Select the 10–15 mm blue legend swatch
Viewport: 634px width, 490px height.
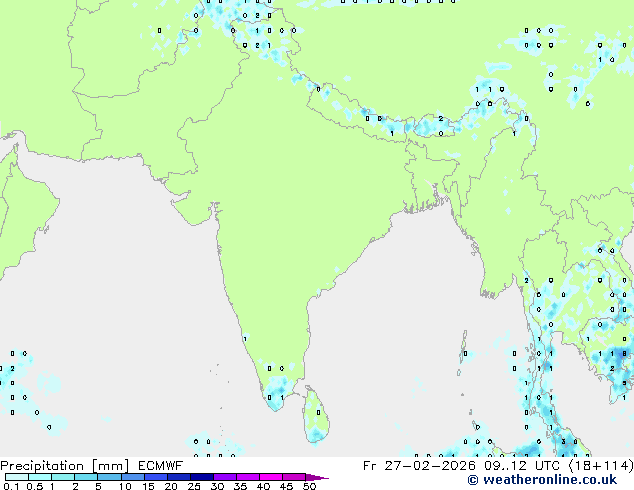pos(133,477)
